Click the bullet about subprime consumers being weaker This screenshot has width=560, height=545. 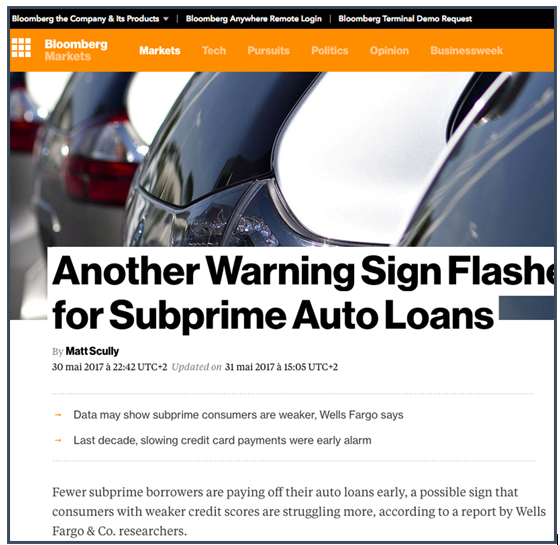[238, 415]
